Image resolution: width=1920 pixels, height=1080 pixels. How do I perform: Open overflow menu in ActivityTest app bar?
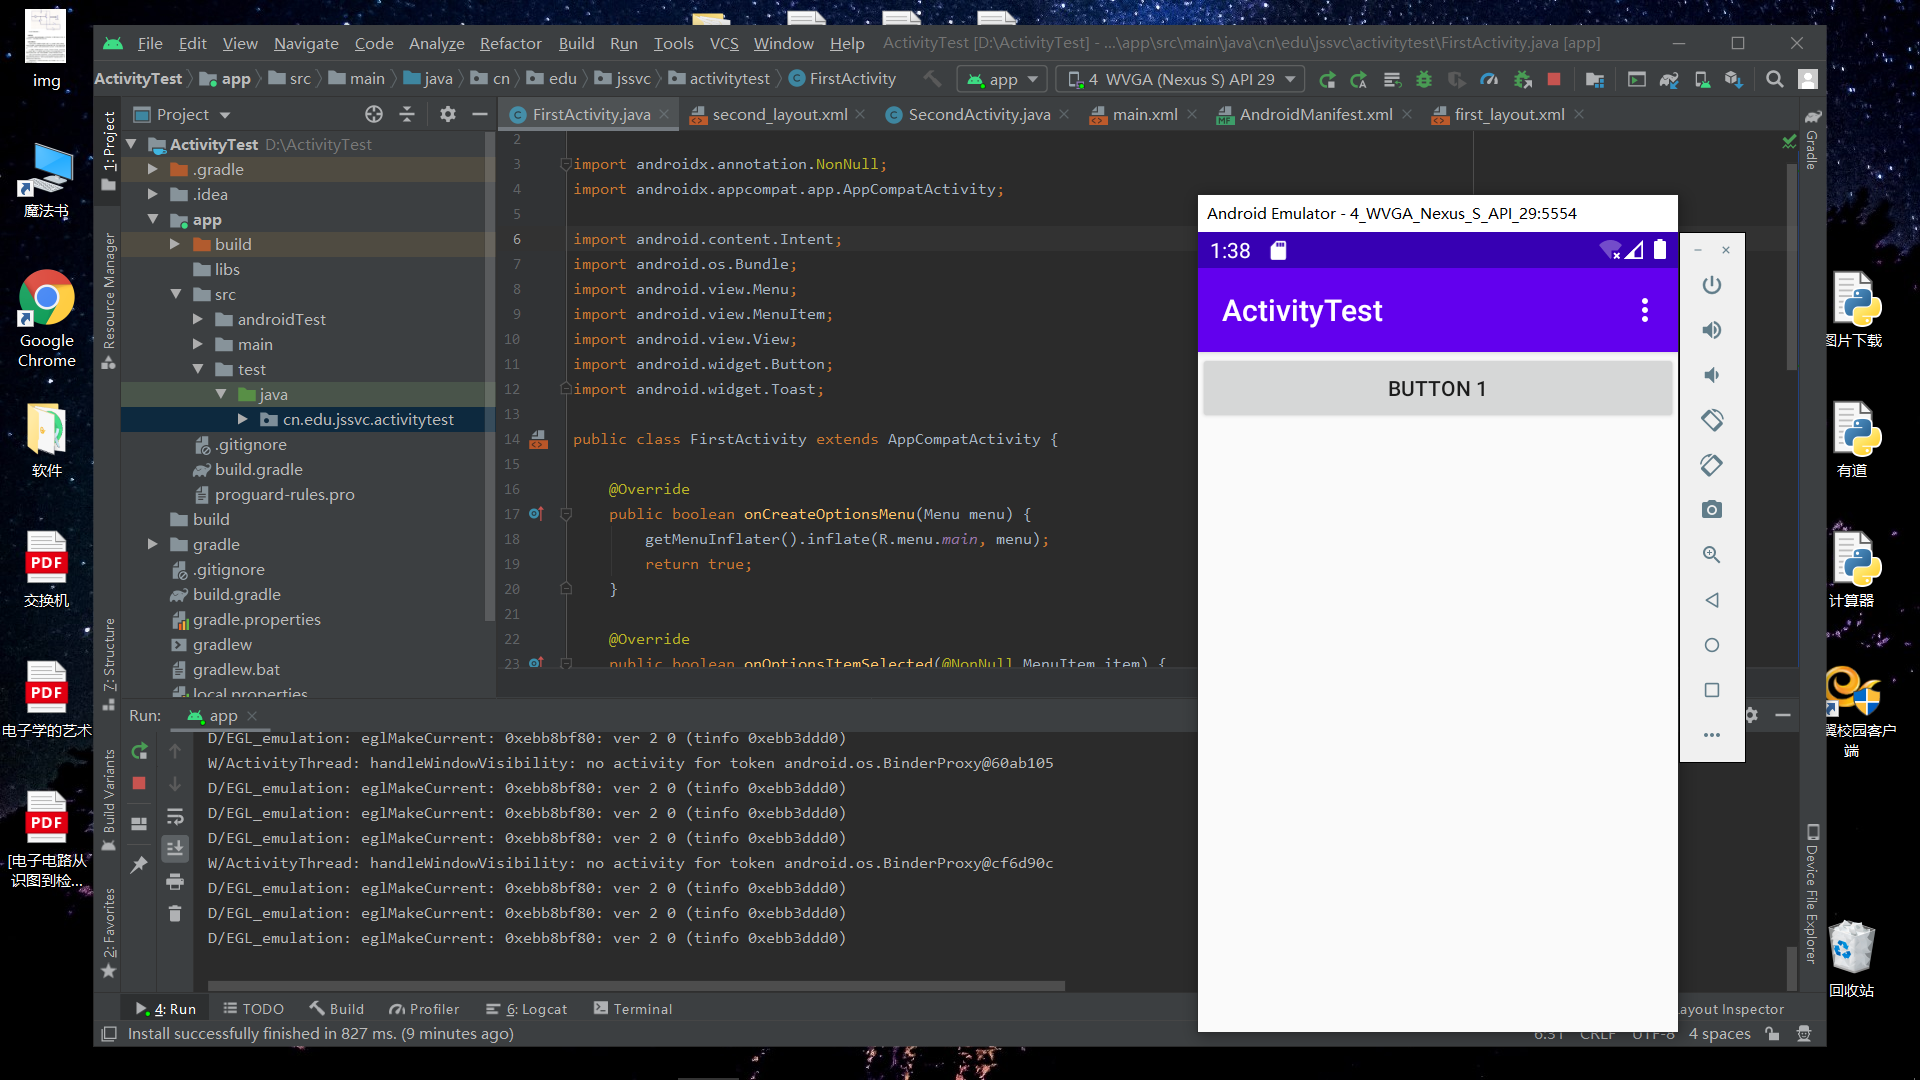click(x=1645, y=310)
